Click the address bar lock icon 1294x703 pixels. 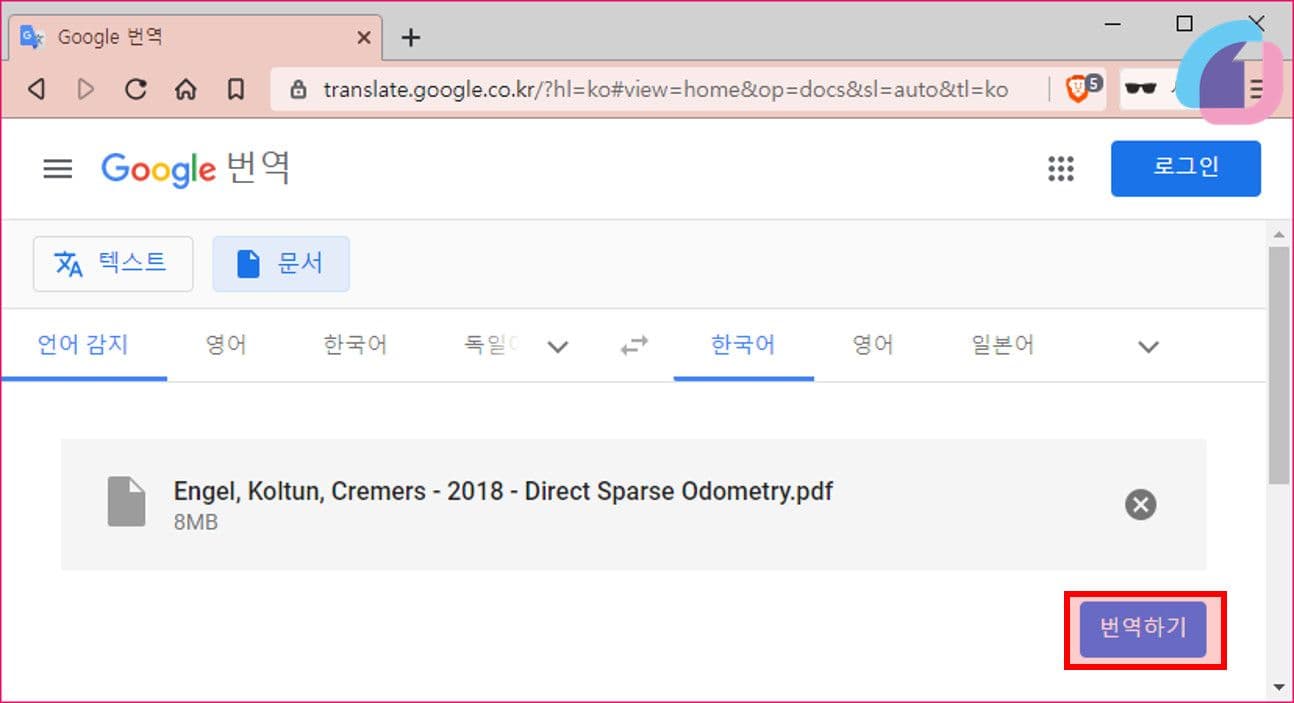(x=297, y=90)
